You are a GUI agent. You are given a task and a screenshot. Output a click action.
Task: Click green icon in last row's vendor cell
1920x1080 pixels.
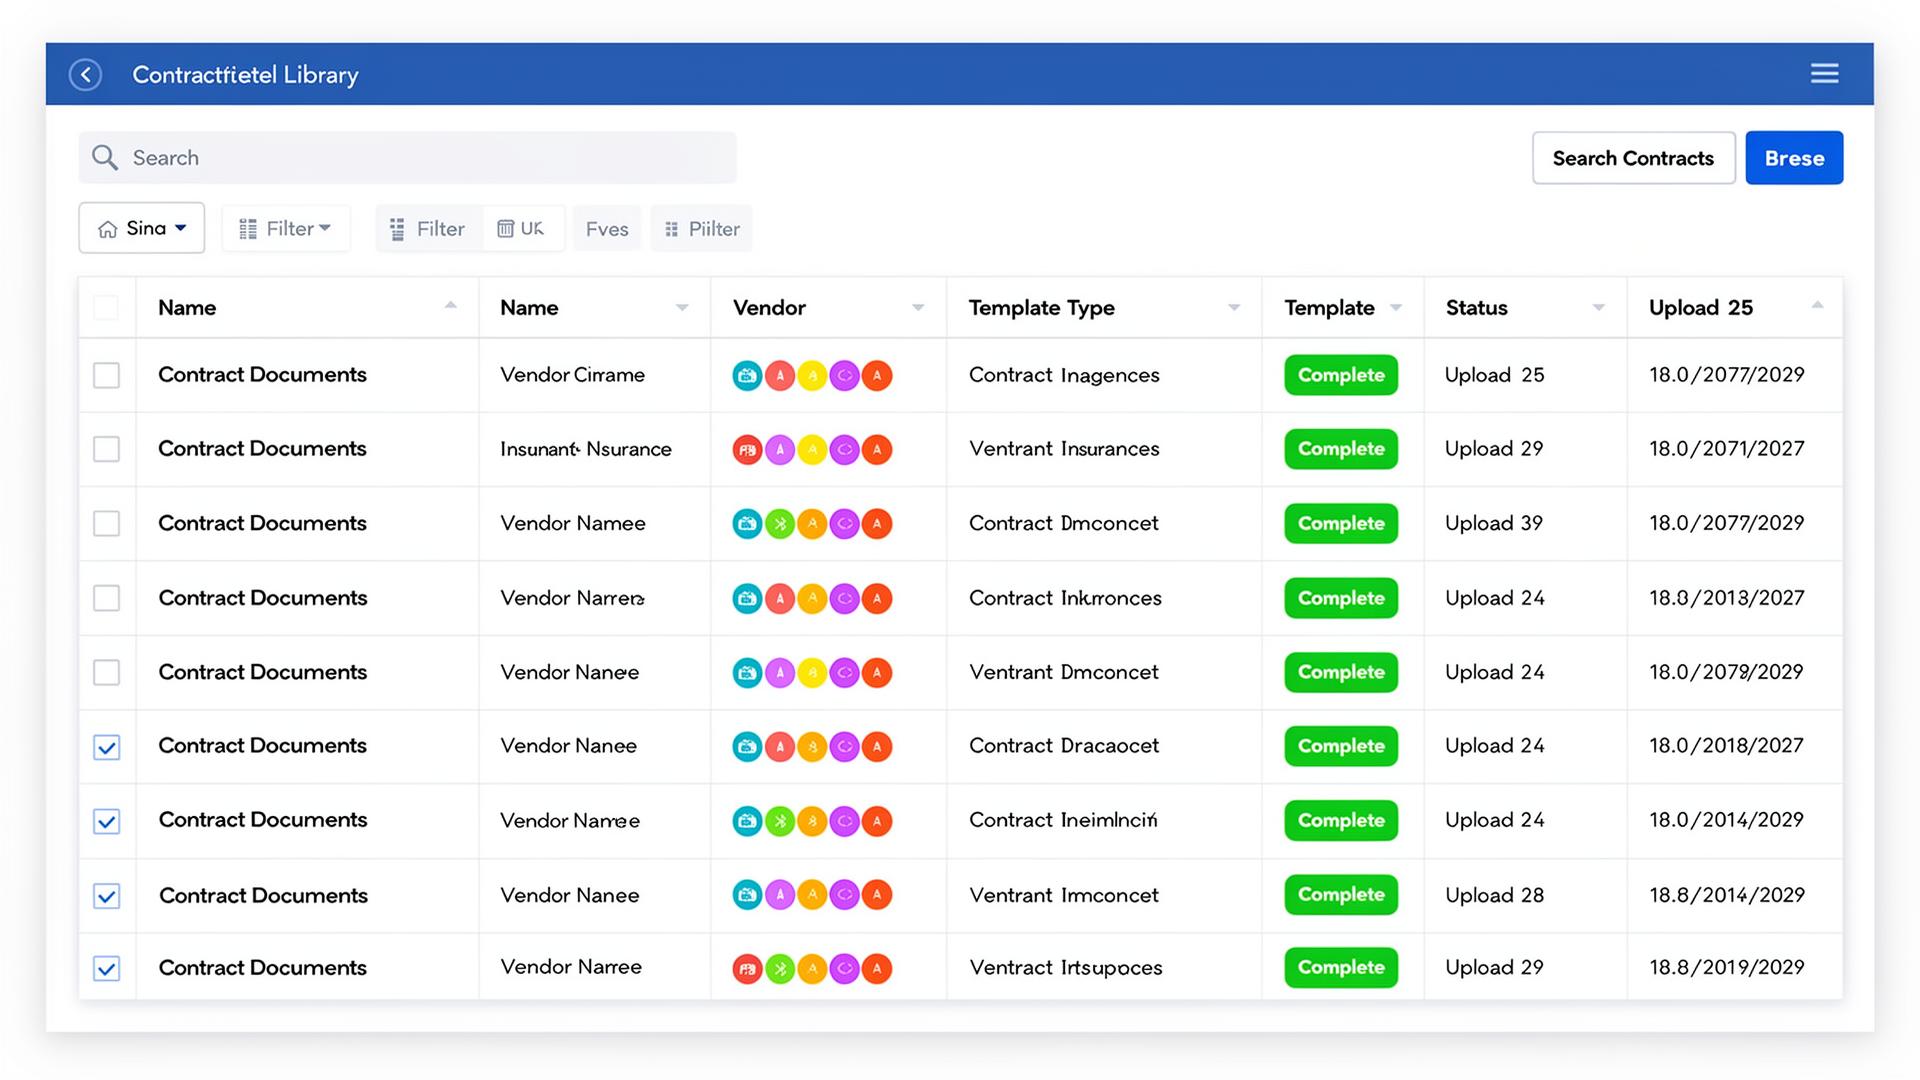780,968
